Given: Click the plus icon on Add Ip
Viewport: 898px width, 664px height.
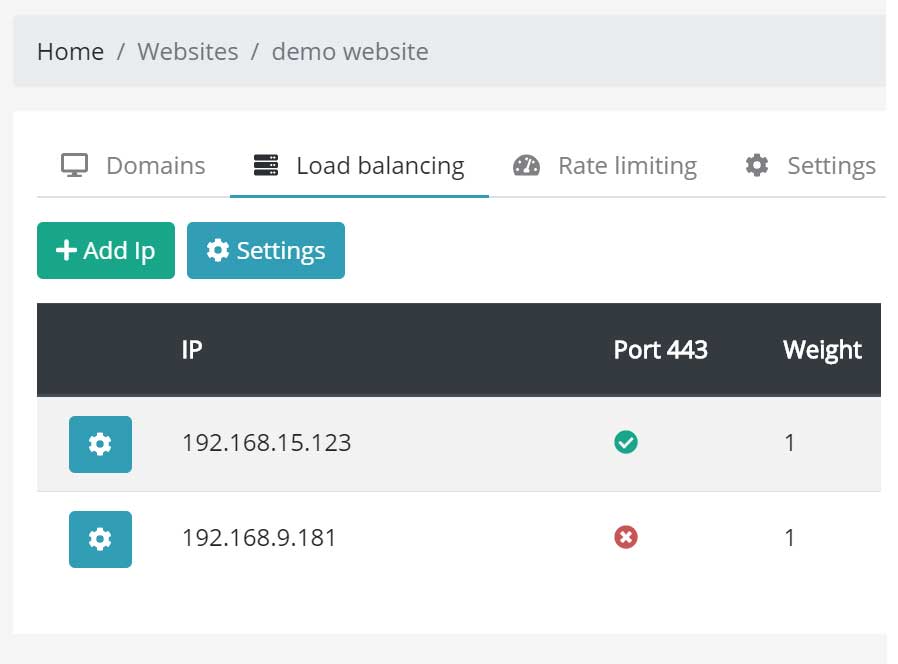Looking at the screenshot, I should pos(66,250).
